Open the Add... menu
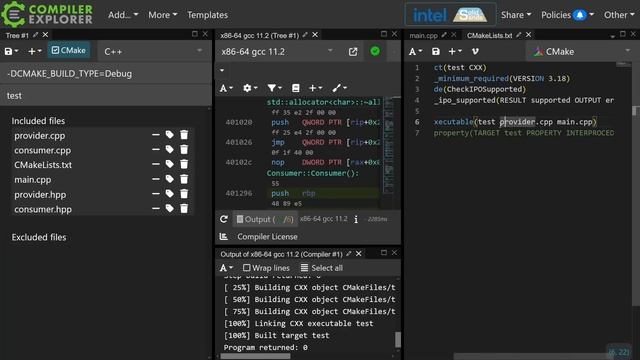640x360 pixels. click(123, 15)
